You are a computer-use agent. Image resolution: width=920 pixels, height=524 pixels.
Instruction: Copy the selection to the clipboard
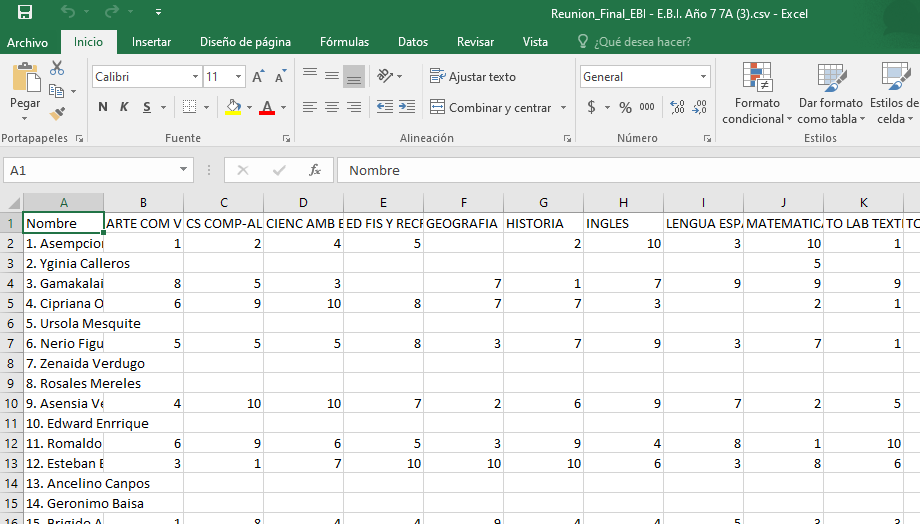tap(56, 91)
